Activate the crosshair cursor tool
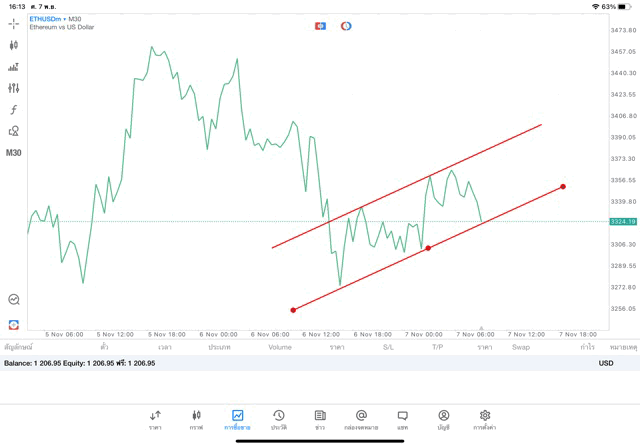This screenshot has height=447, width=640. (14, 23)
